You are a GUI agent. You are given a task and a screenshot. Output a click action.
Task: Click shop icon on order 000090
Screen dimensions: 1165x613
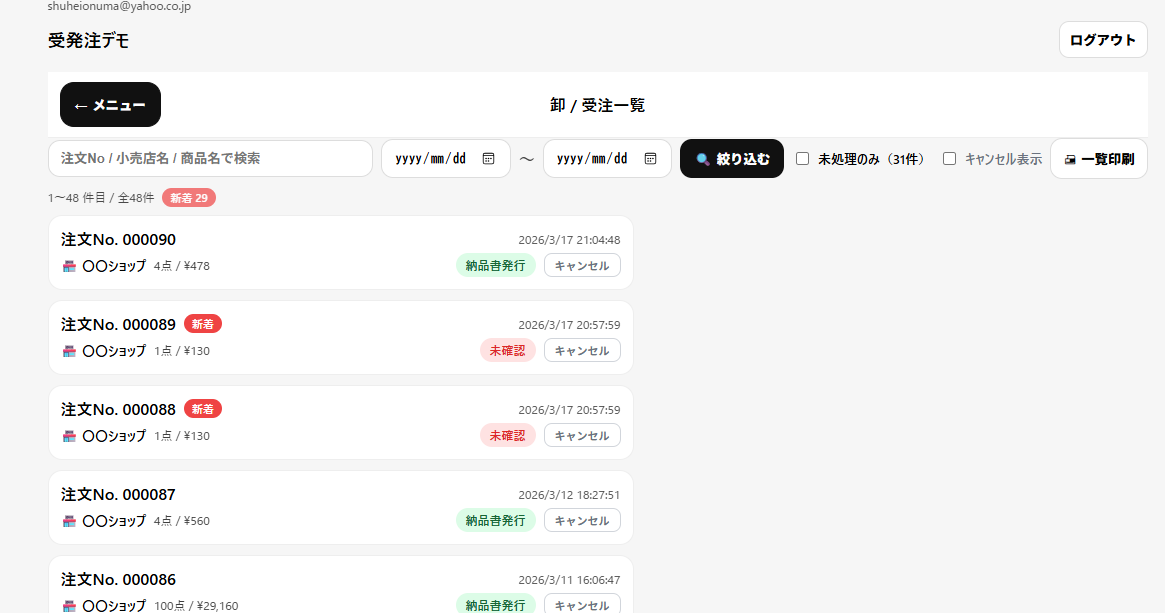(x=69, y=266)
